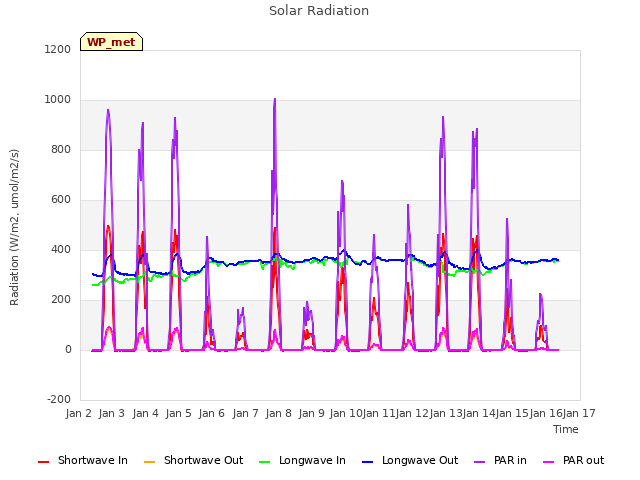Toggle the Shortwave Out legend entry
This screenshot has height=480, width=640.
pyautogui.click(x=193, y=460)
